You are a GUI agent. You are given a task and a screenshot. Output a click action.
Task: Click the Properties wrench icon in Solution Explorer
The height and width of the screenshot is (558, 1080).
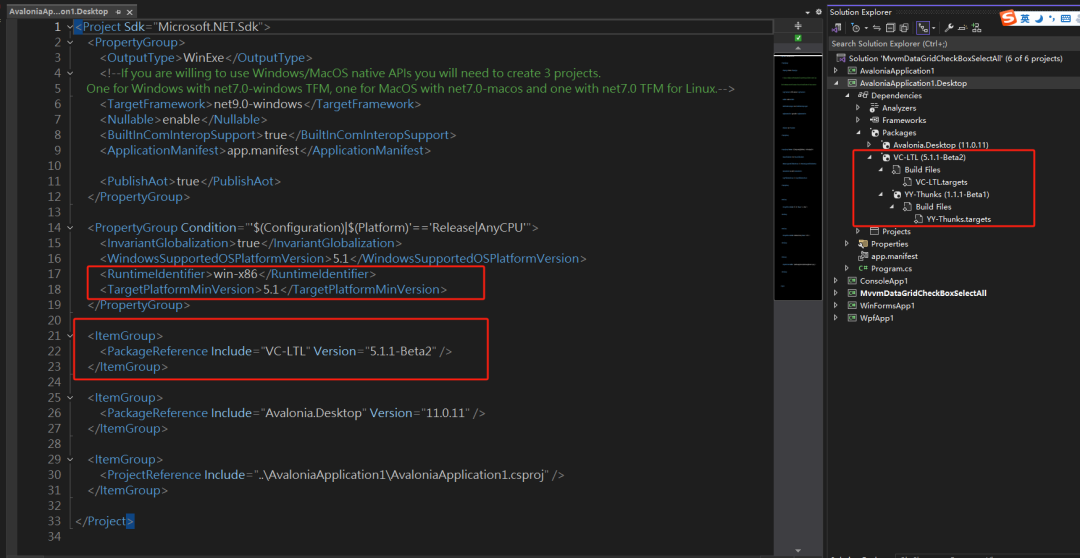point(948,28)
